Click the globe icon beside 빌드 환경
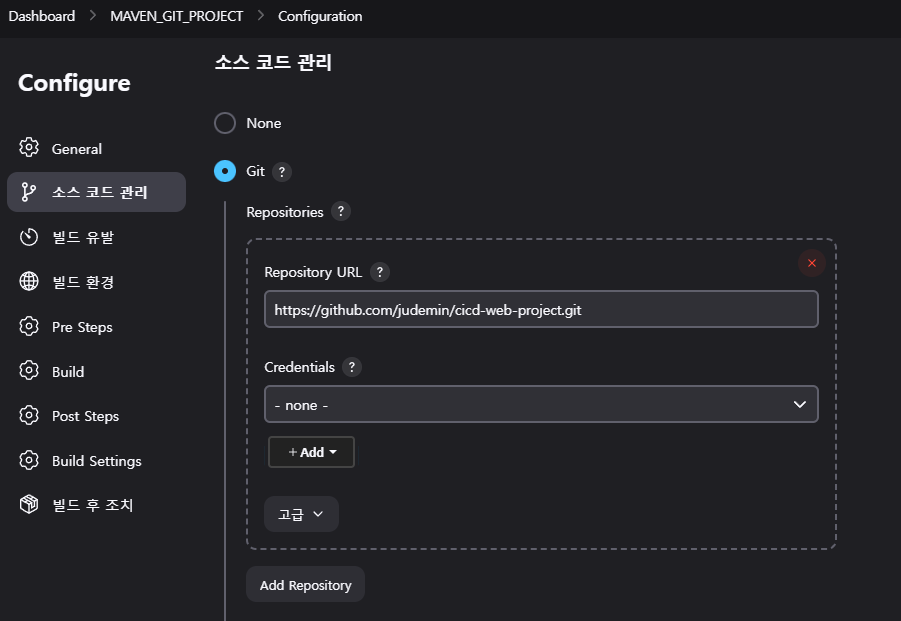 [29, 281]
